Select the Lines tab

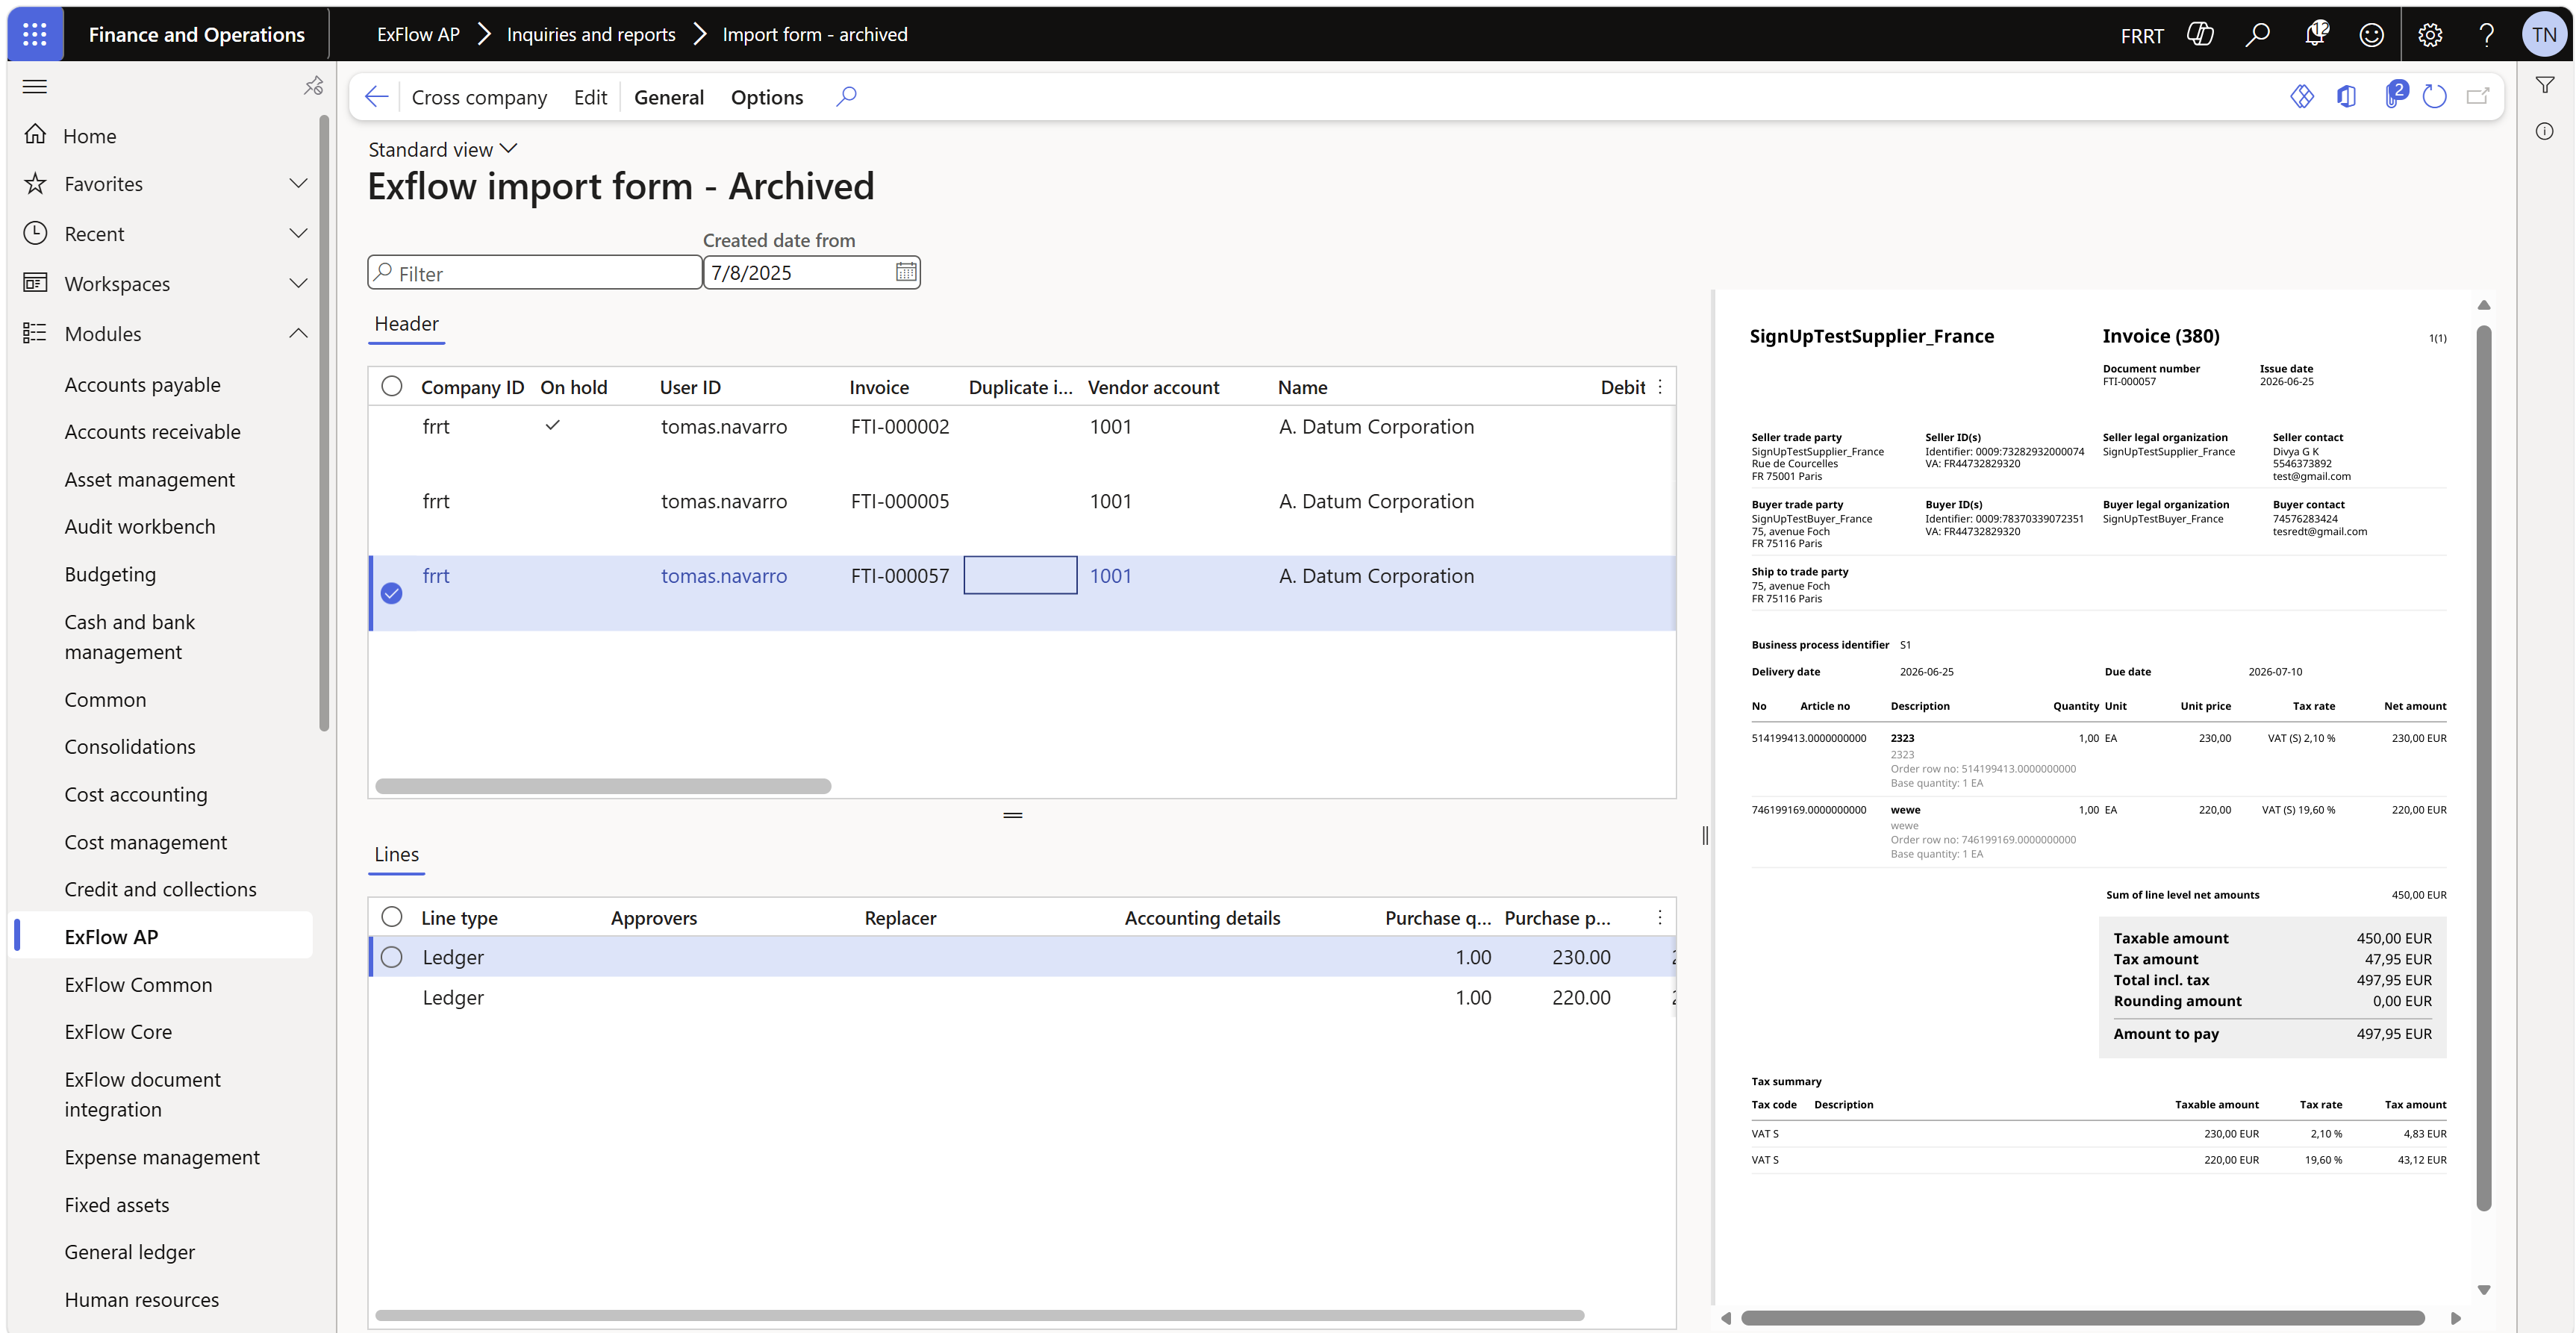(396, 855)
